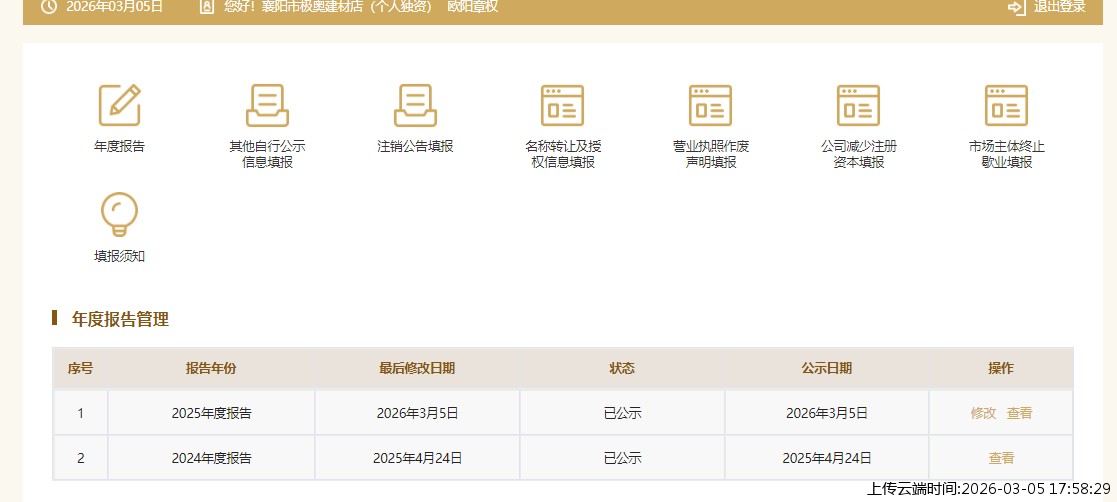Click the 填报须知 text label
Image resolution: width=1117 pixels, height=502 pixels.
119,256
